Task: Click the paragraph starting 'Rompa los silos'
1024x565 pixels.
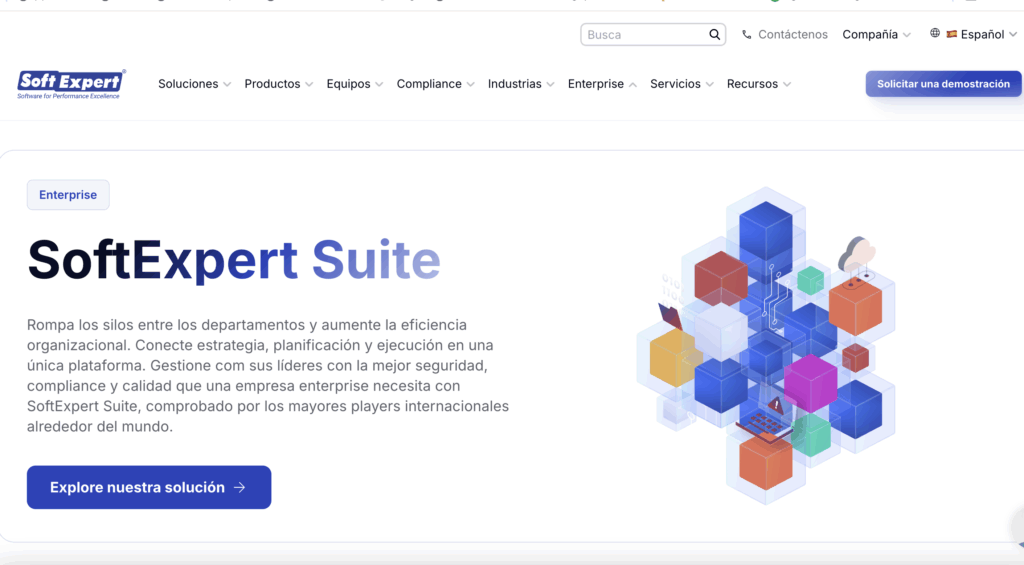Action: point(268,376)
